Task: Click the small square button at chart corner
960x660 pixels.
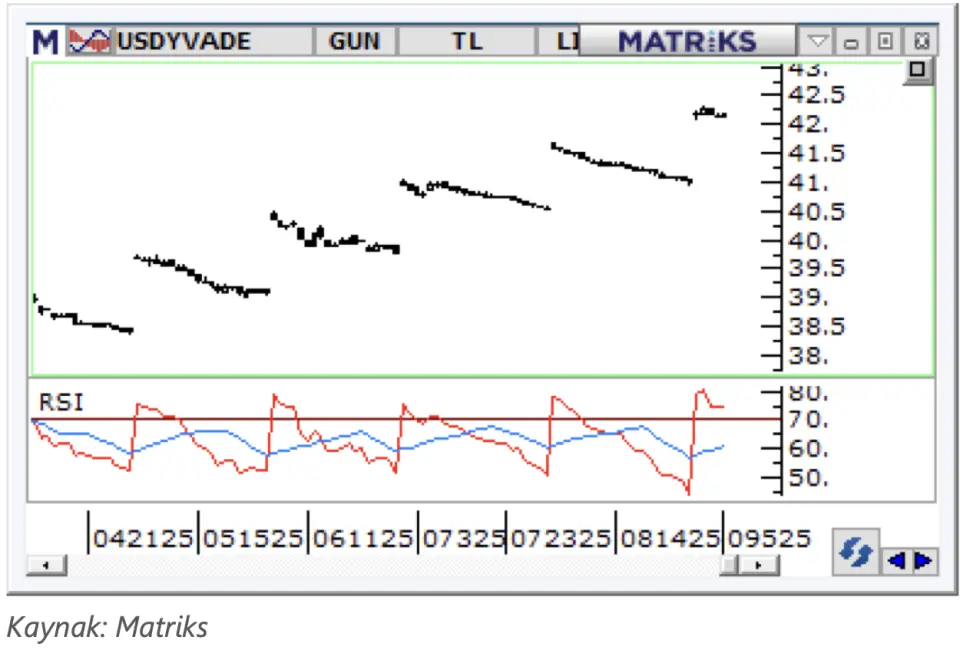Action: pos(917,72)
